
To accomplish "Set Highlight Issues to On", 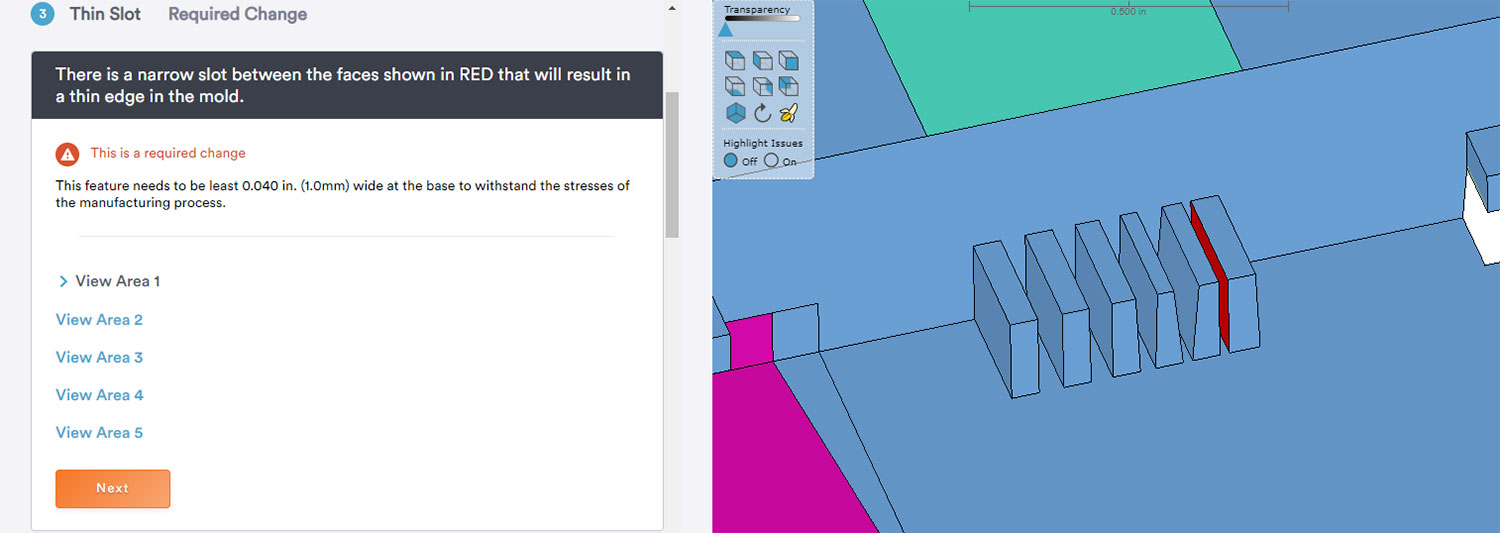I will point(771,160).
